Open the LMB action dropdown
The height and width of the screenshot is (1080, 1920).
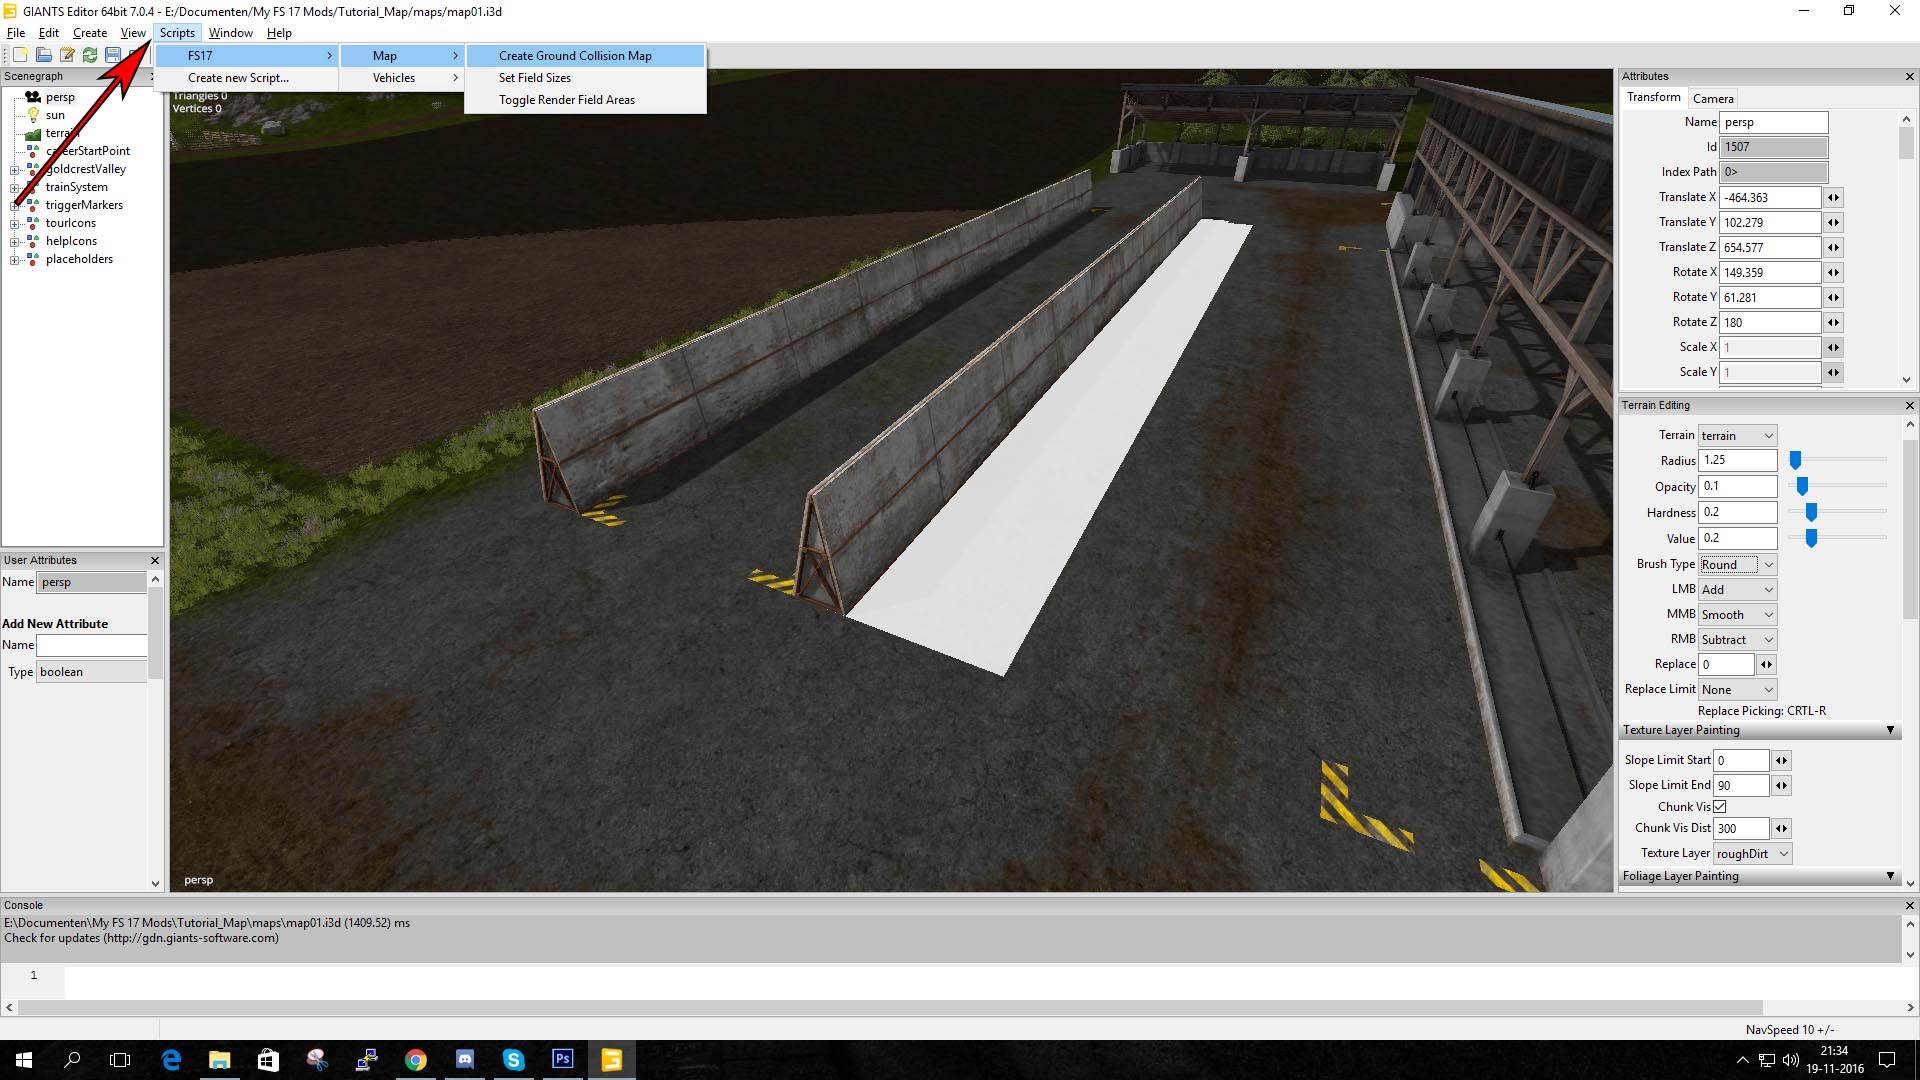pyautogui.click(x=1737, y=590)
